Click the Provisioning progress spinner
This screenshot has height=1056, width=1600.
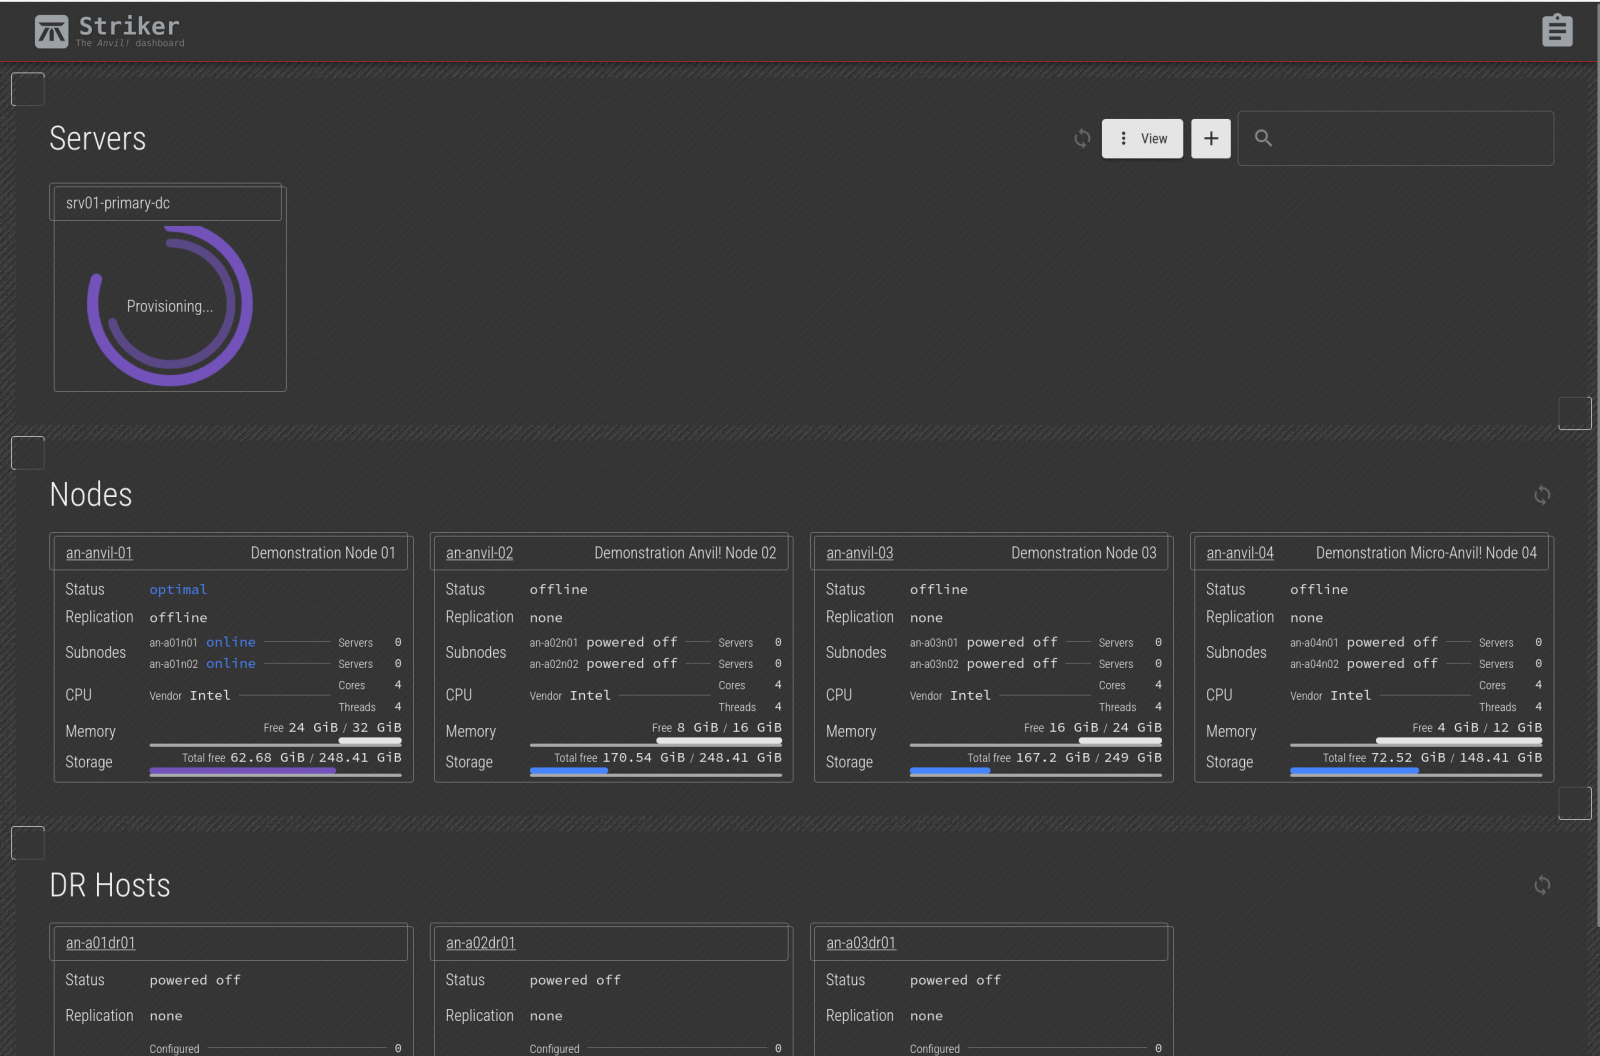170,306
